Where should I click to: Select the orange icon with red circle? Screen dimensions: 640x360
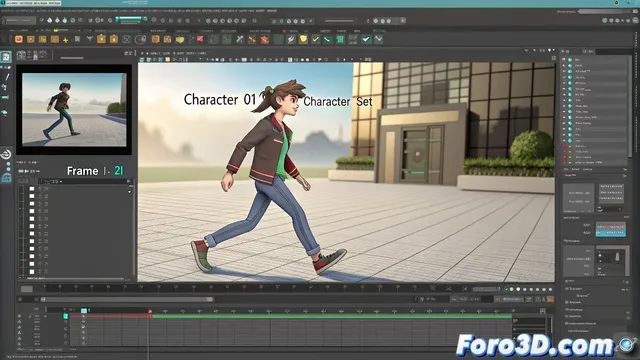coord(19,39)
